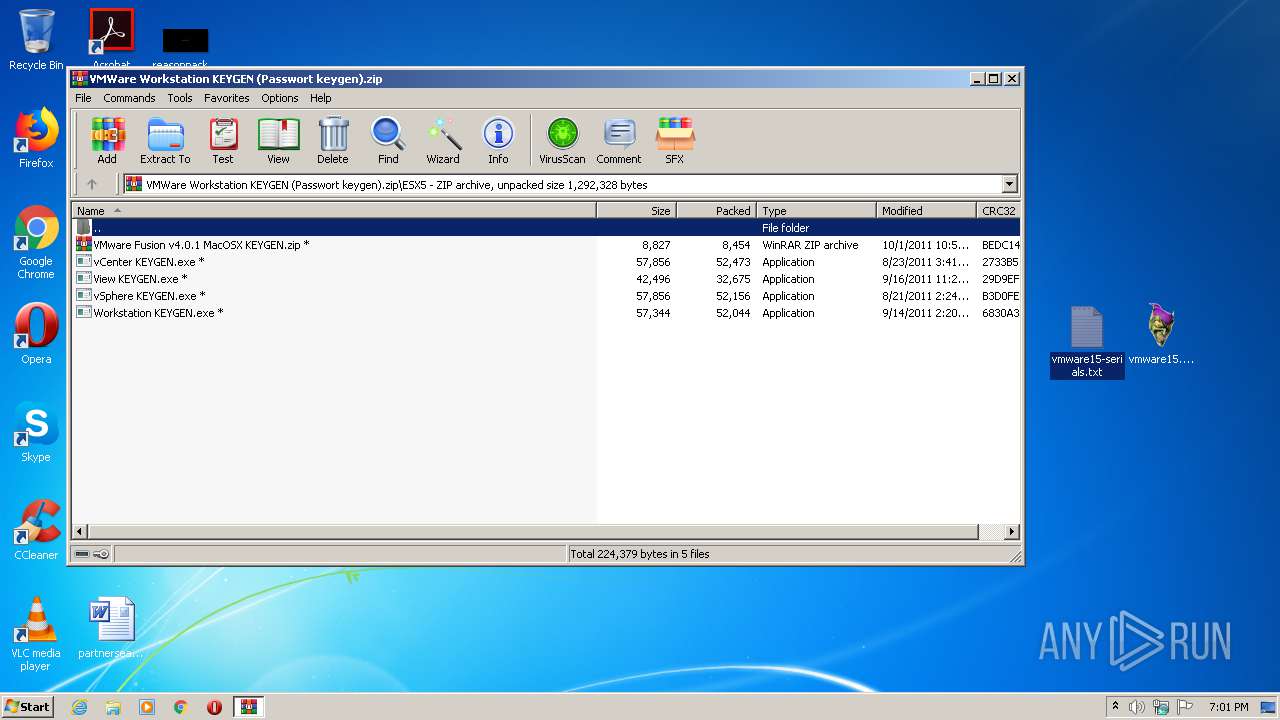
Task: Click the Action Center flag tray icon
Action: (1185, 707)
